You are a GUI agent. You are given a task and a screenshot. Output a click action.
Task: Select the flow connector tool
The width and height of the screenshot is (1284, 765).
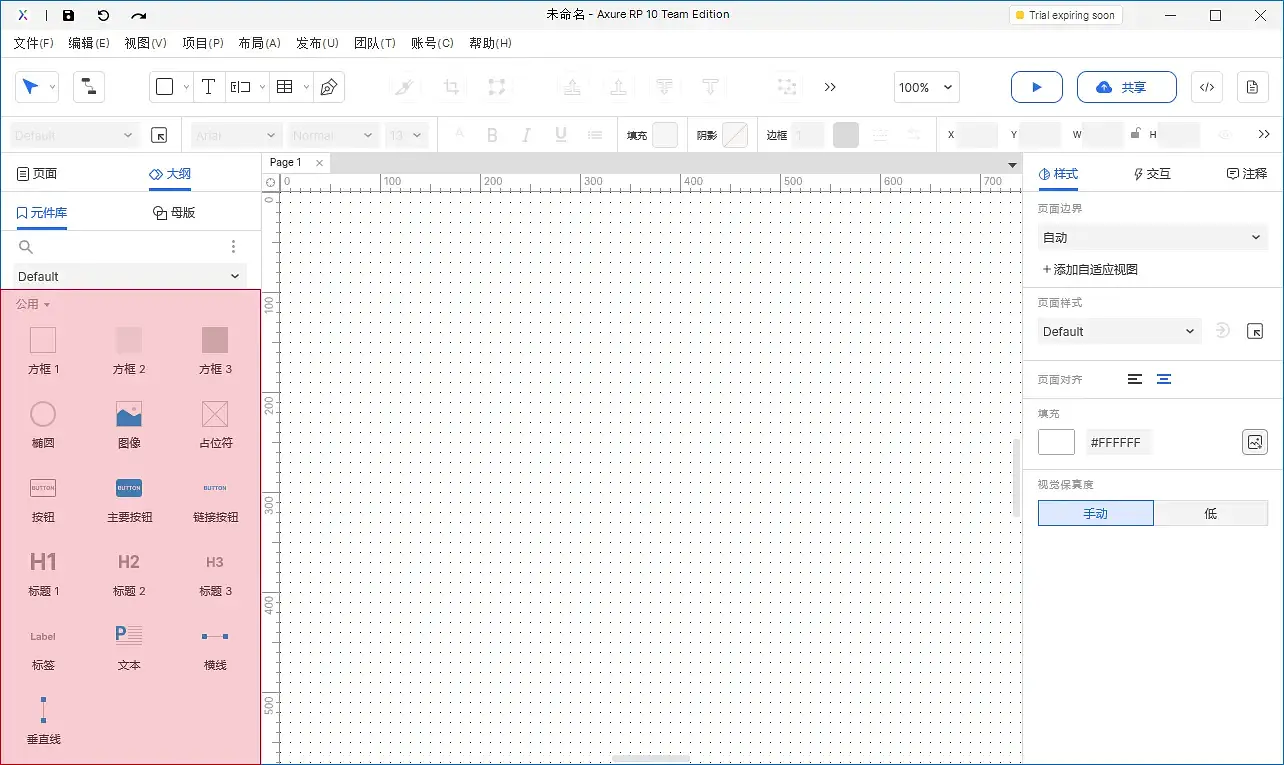[x=88, y=87]
